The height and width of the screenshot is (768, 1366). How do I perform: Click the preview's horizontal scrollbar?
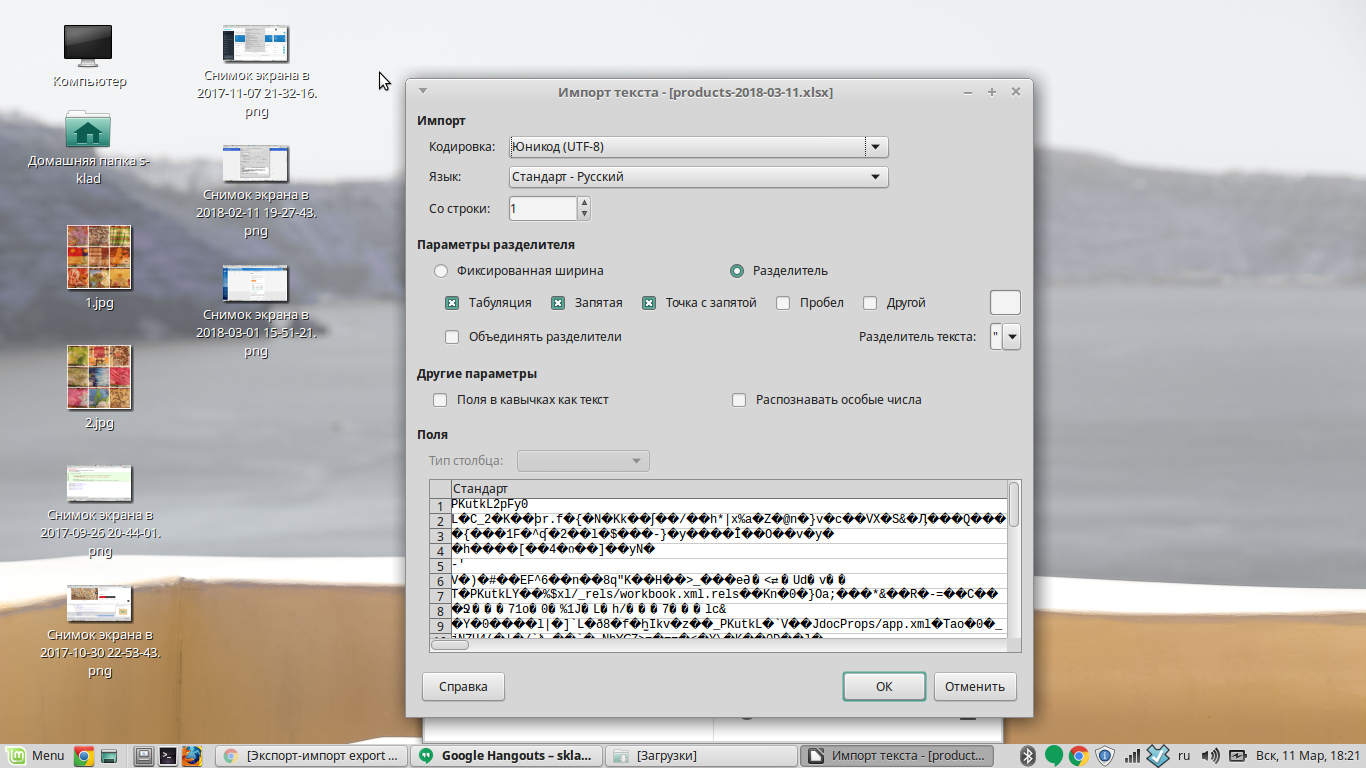click(450, 645)
